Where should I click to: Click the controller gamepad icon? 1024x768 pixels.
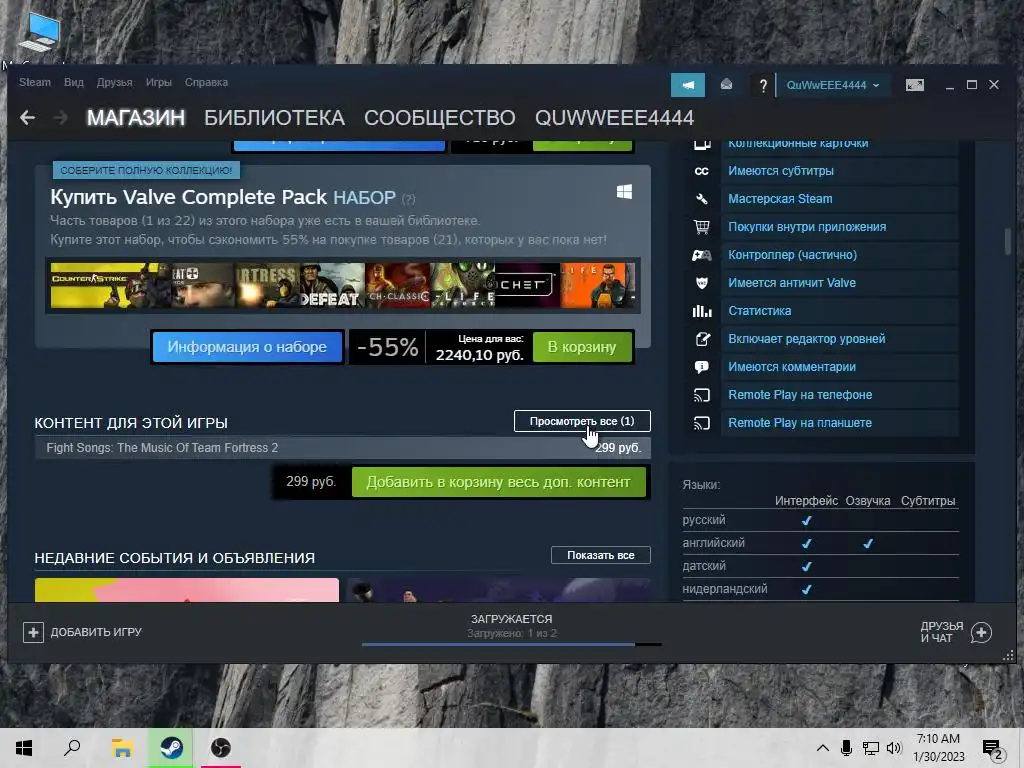pyautogui.click(x=701, y=255)
